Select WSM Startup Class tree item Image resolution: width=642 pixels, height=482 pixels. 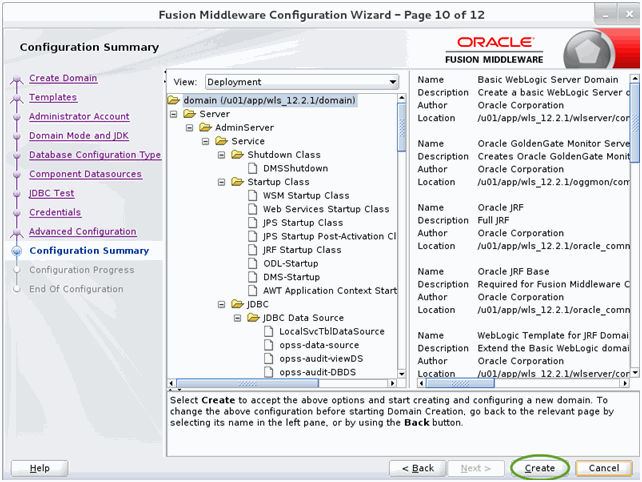306,195
